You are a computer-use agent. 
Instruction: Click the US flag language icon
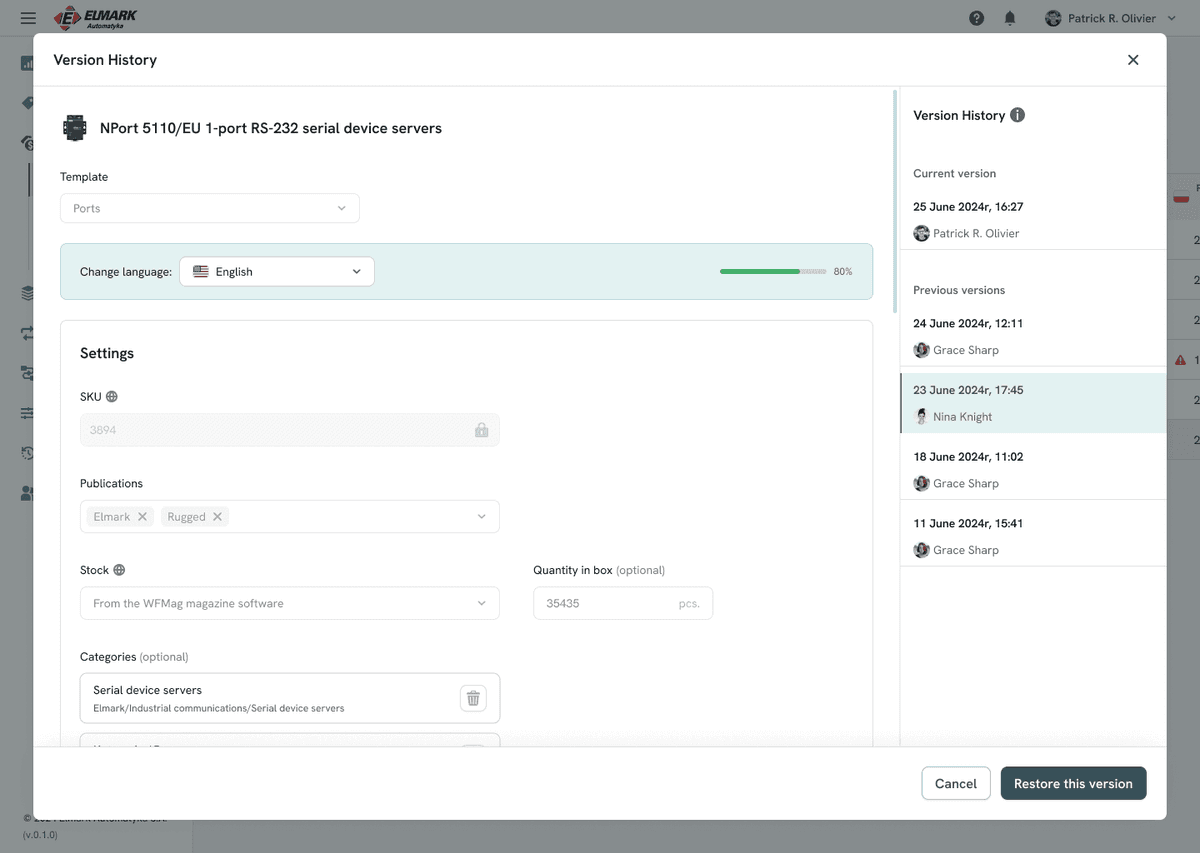pyautogui.click(x=201, y=271)
